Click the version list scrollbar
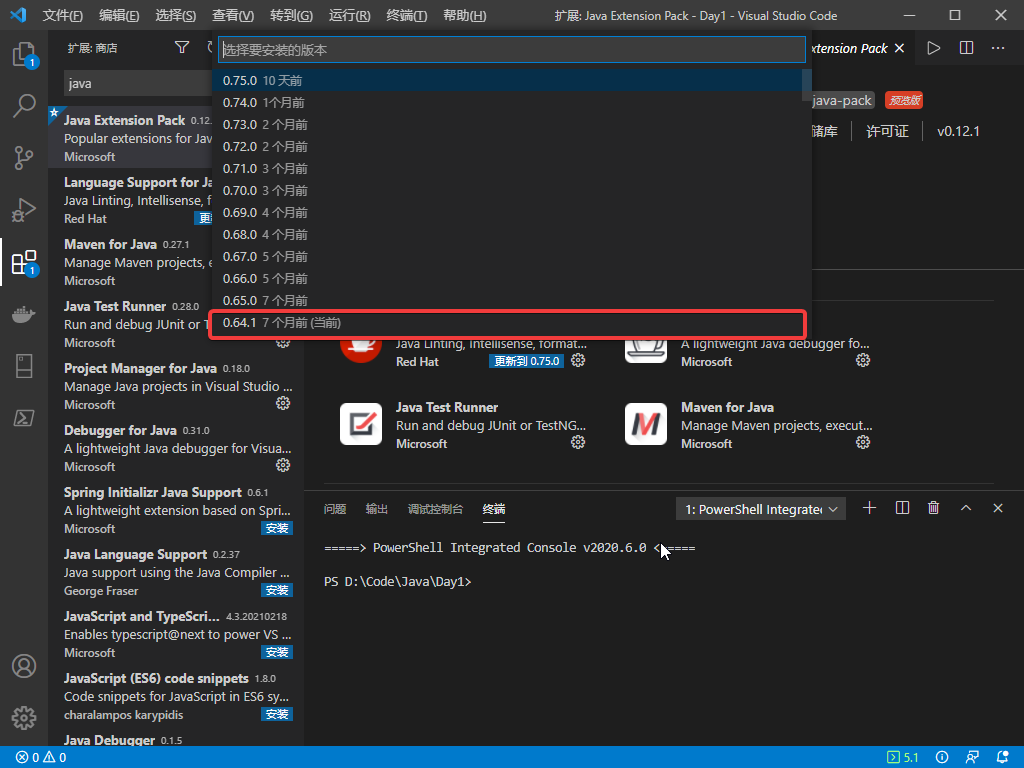This screenshot has width=1024, height=768. click(807, 85)
